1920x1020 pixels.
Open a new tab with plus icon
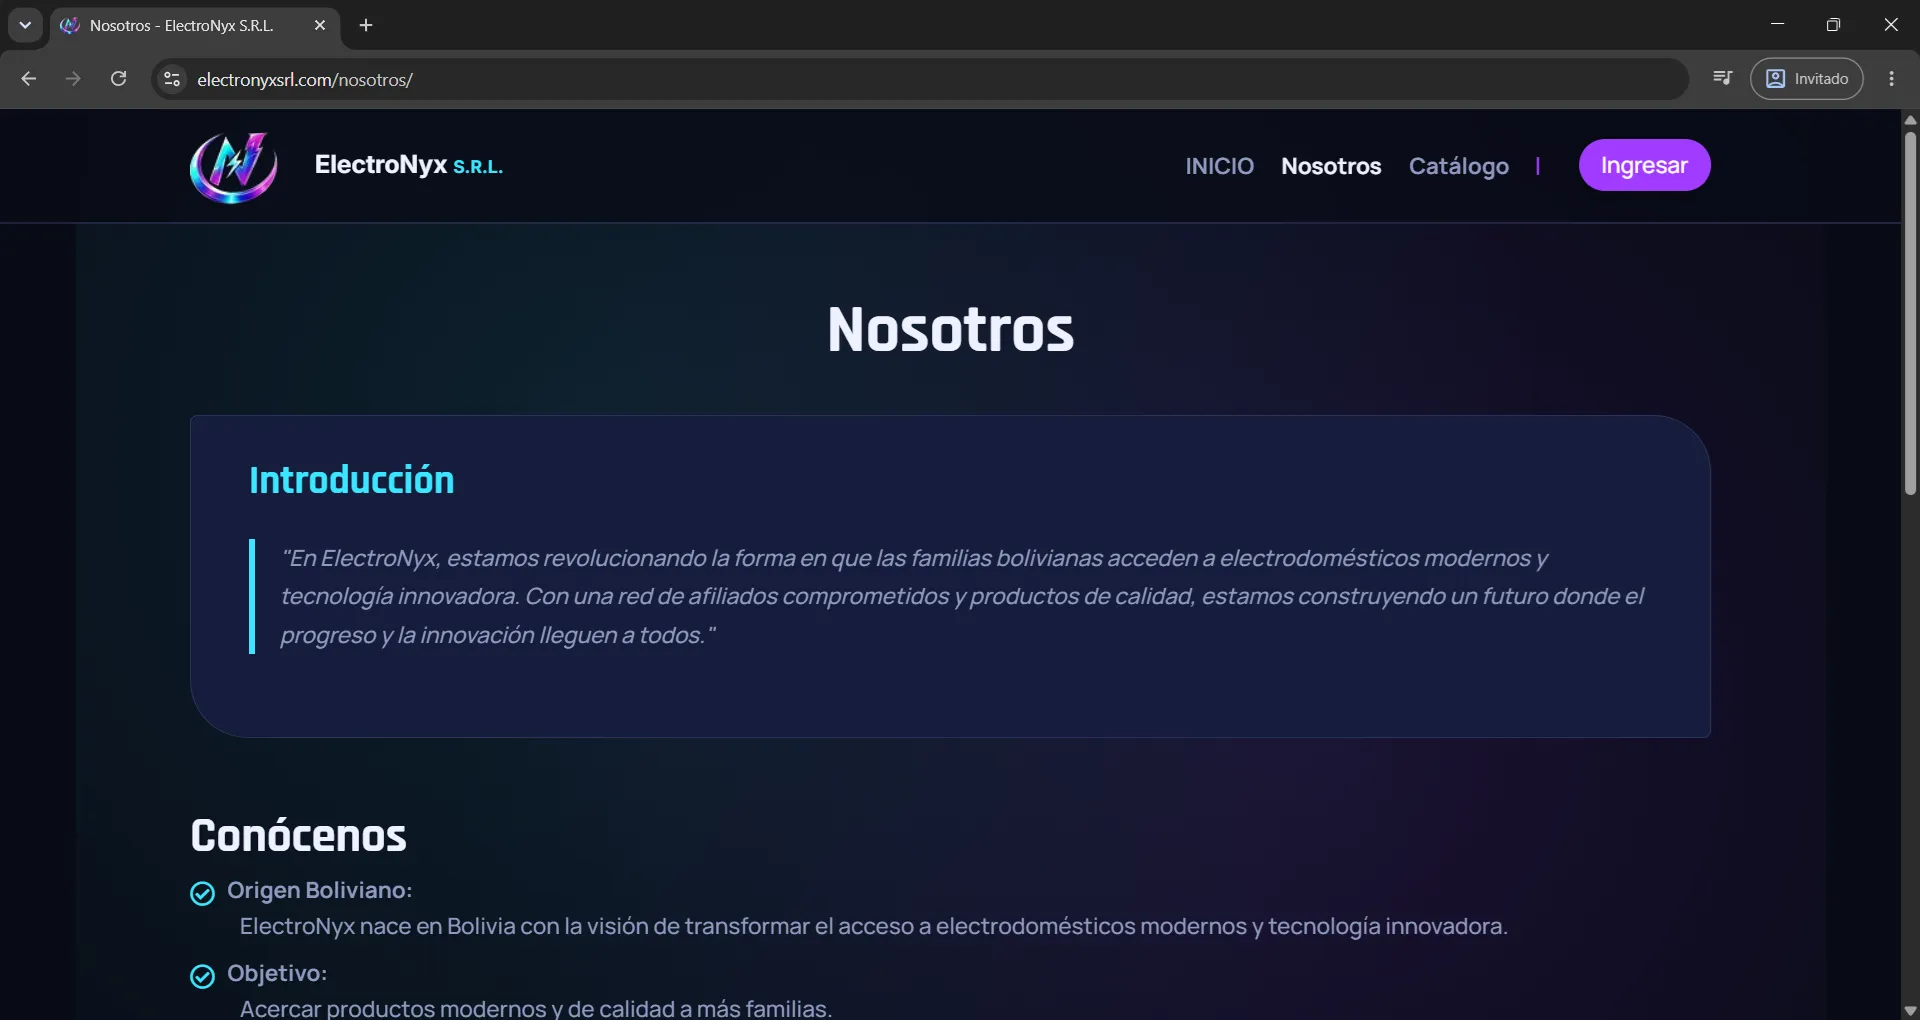click(x=366, y=25)
